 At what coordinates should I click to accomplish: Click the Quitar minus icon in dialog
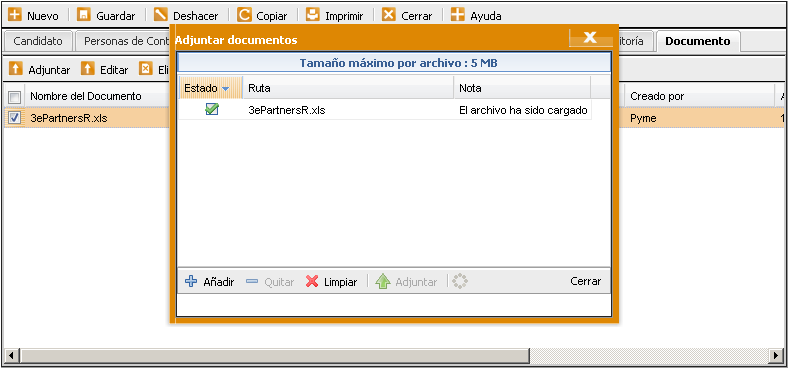[252, 281]
